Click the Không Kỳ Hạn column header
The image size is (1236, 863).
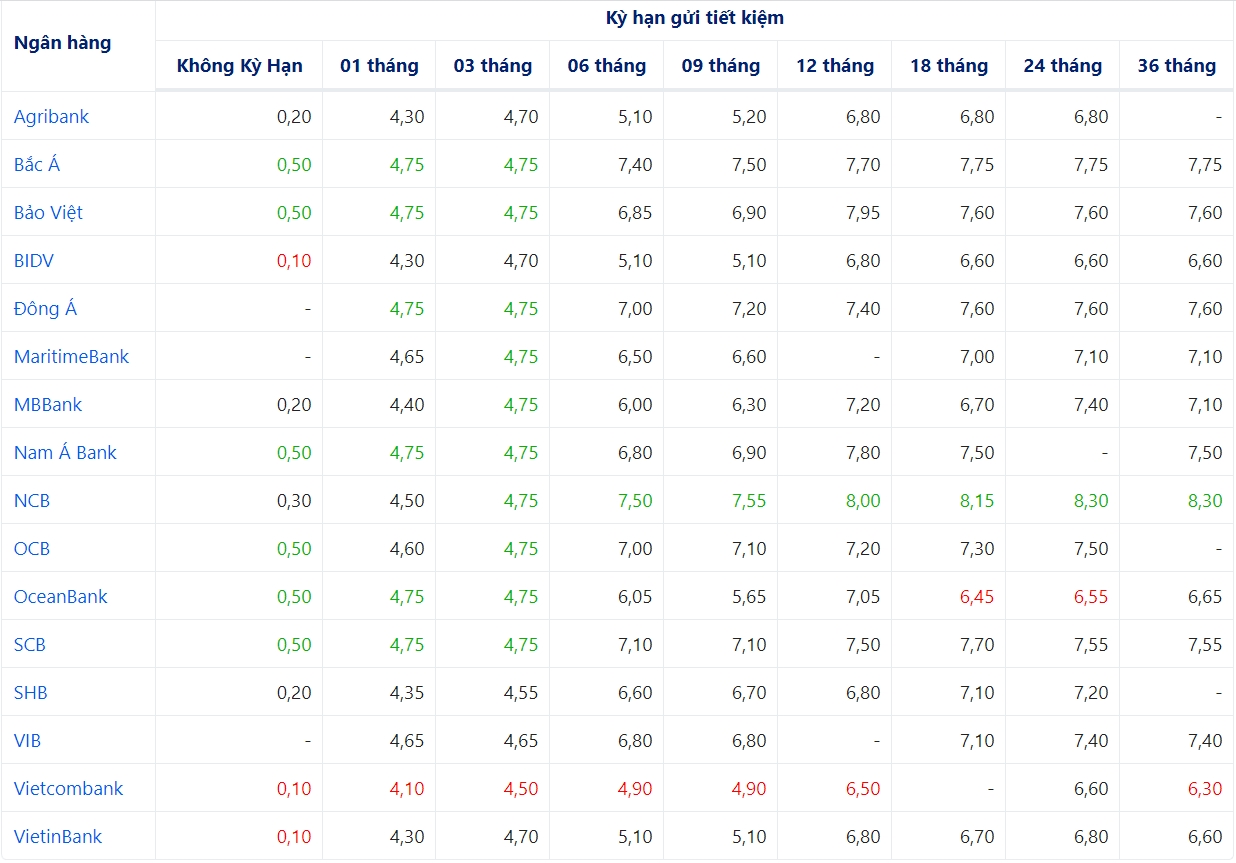[x=239, y=66]
